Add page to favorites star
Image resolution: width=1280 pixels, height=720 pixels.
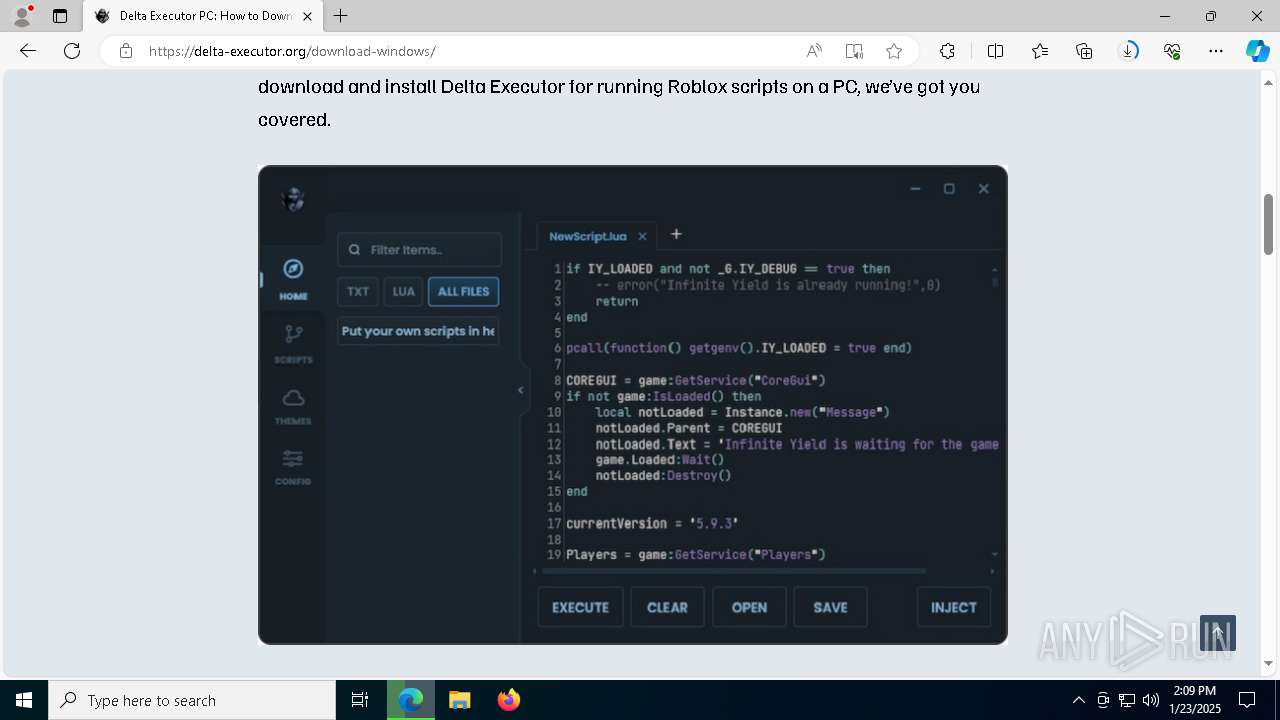pos(894,51)
